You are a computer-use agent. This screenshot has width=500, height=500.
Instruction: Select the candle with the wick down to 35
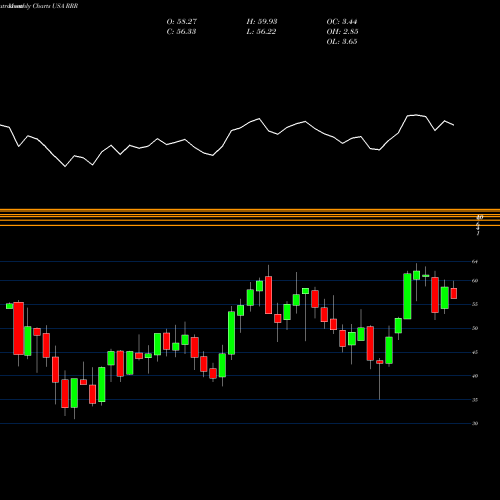coord(380,362)
